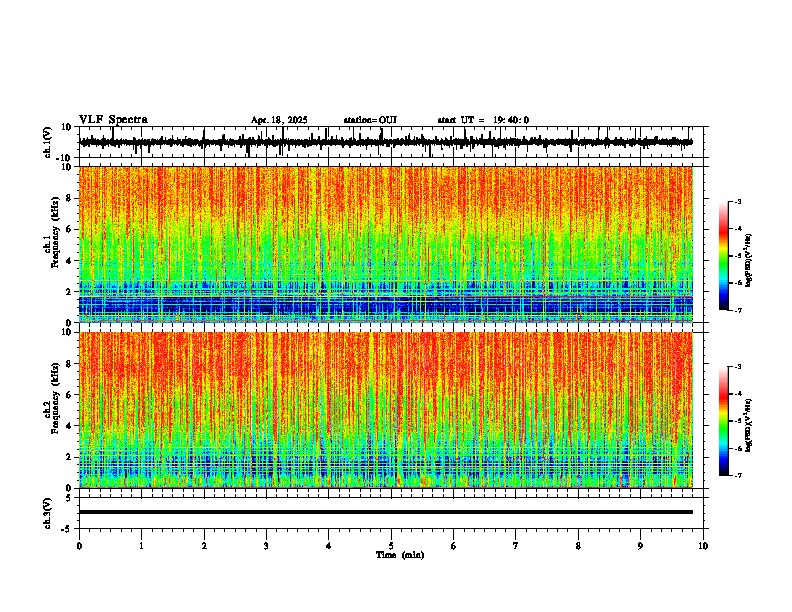Click the time axis tick label 3
Screen dimensions: 792x612
point(266,546)
